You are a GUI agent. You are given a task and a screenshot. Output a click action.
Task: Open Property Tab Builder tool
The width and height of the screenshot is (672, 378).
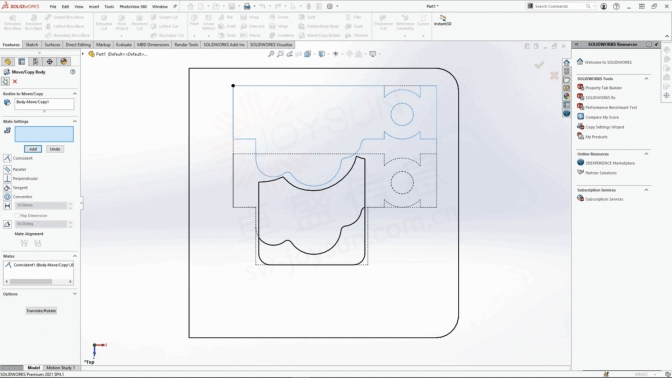603,88
